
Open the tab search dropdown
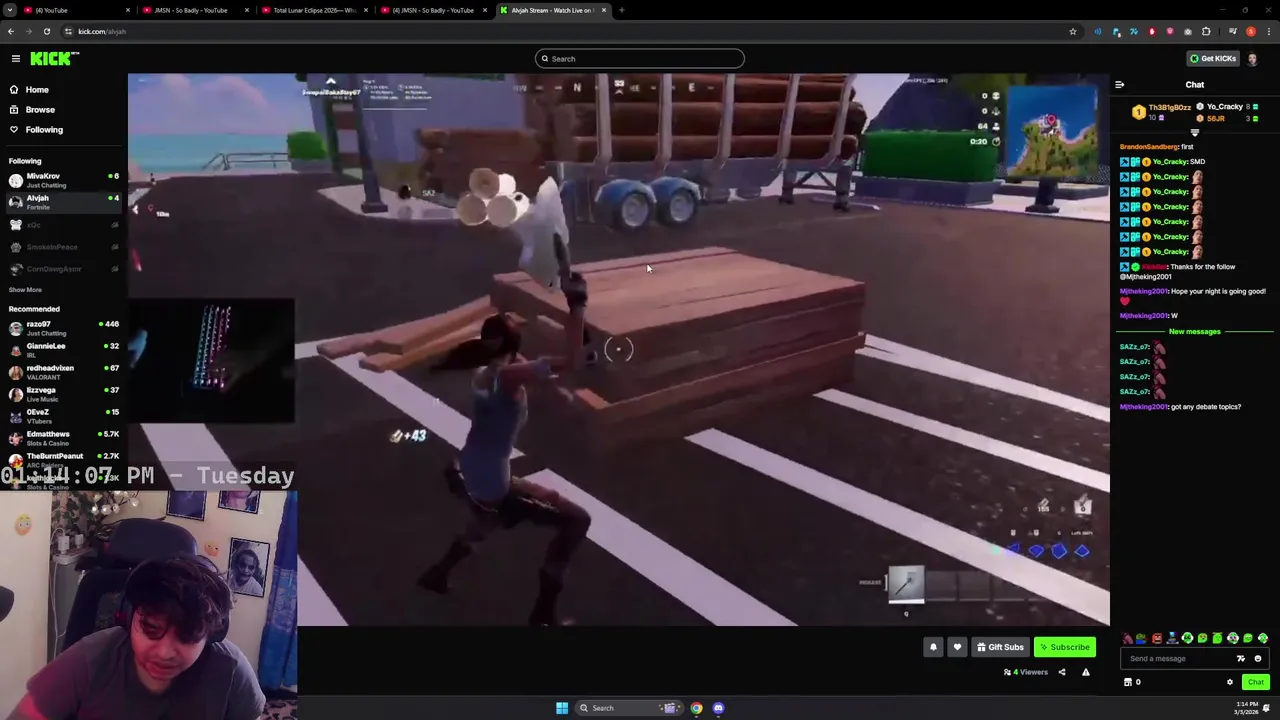9,10
